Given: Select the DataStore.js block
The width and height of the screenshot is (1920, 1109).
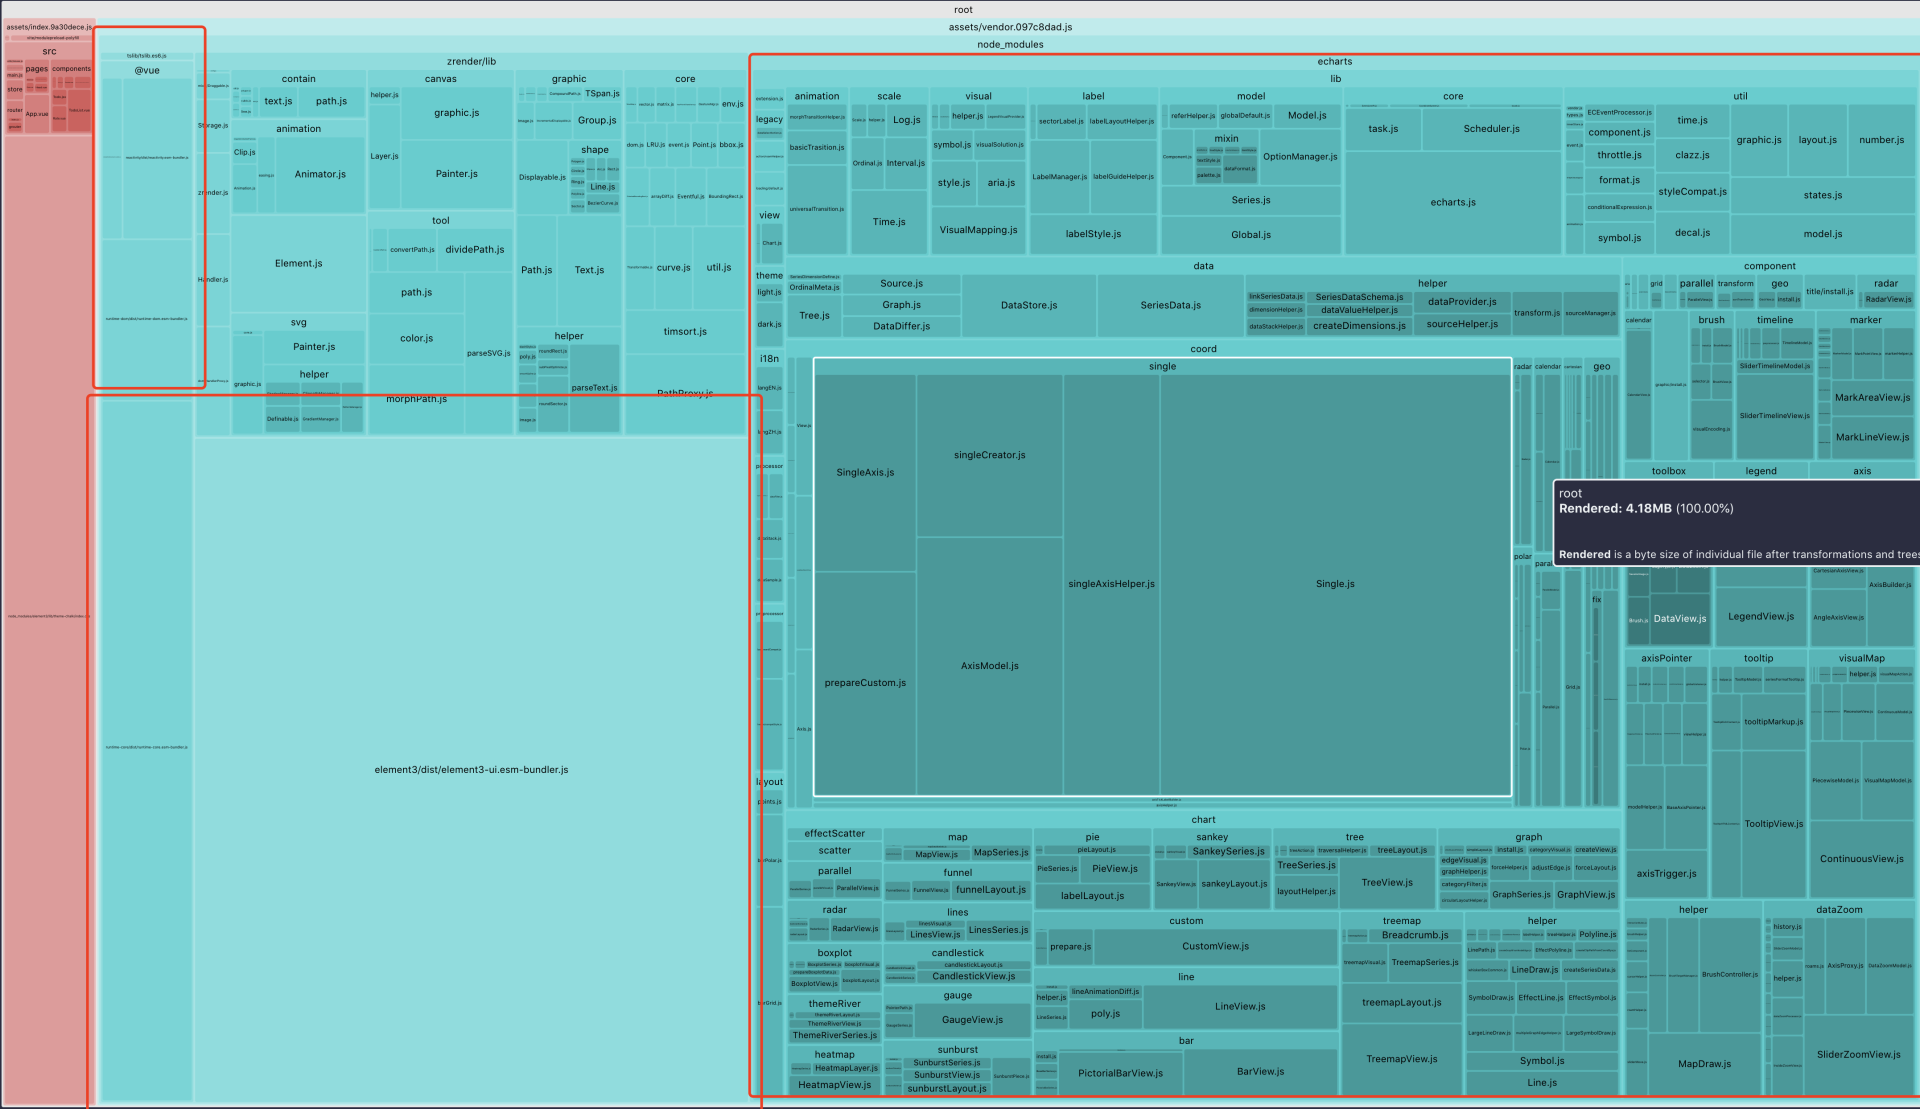Looking at the screenshot, I should [1028, 305].
